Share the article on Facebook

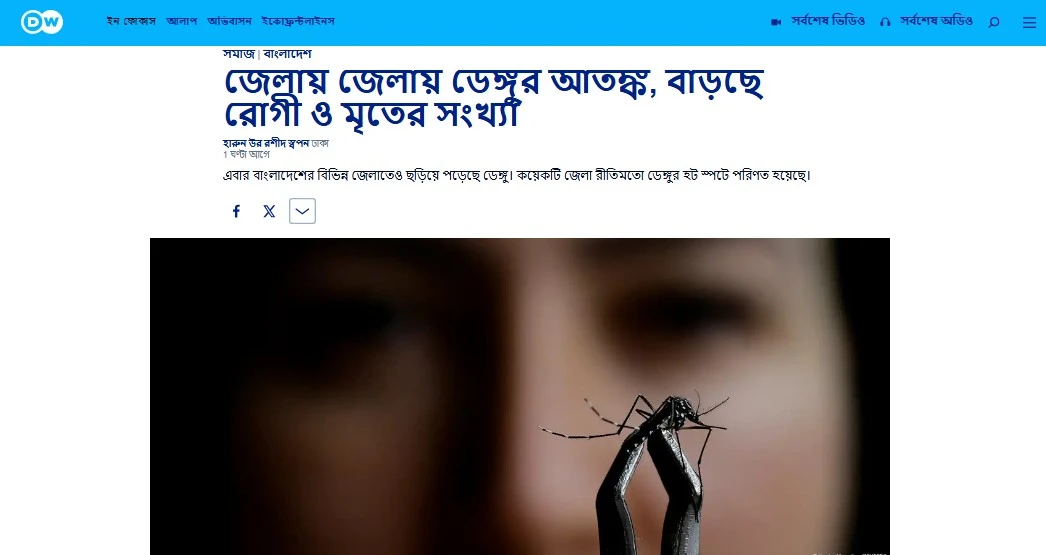click(236, 211)
